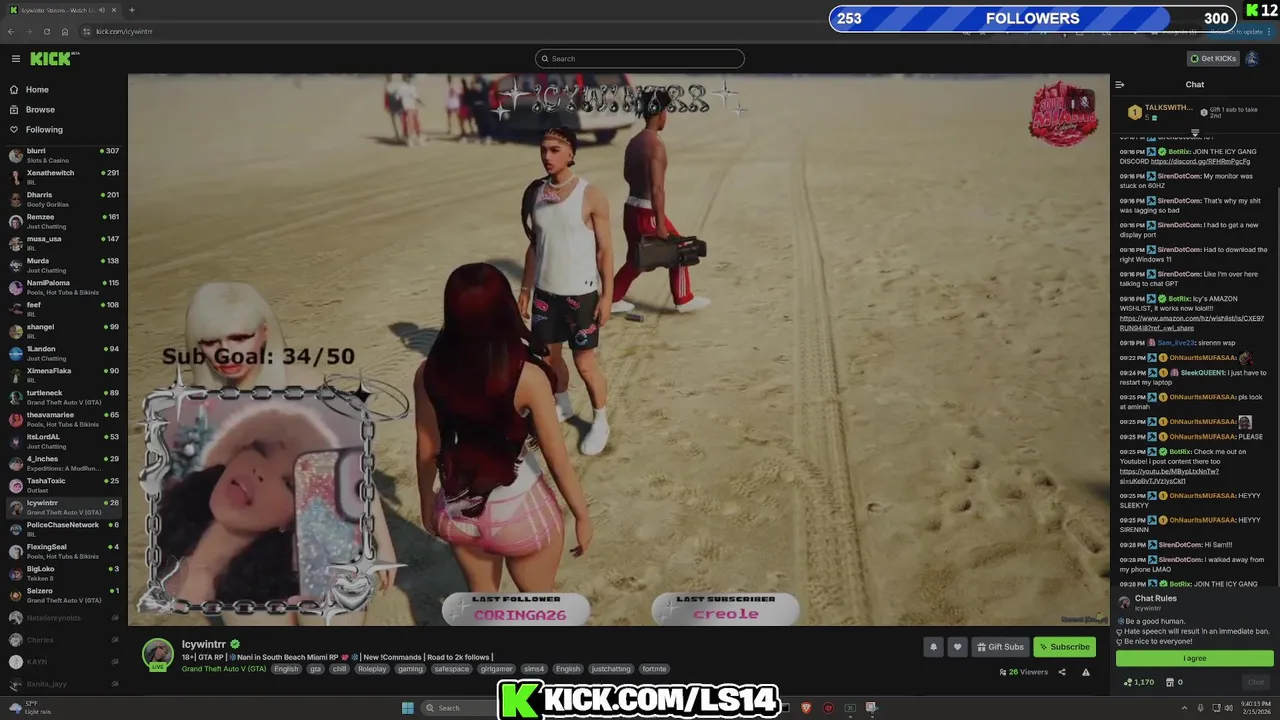The image size is (1280, 720).
Task: Click the green Subscribe button
Action: coord(1064,647)
